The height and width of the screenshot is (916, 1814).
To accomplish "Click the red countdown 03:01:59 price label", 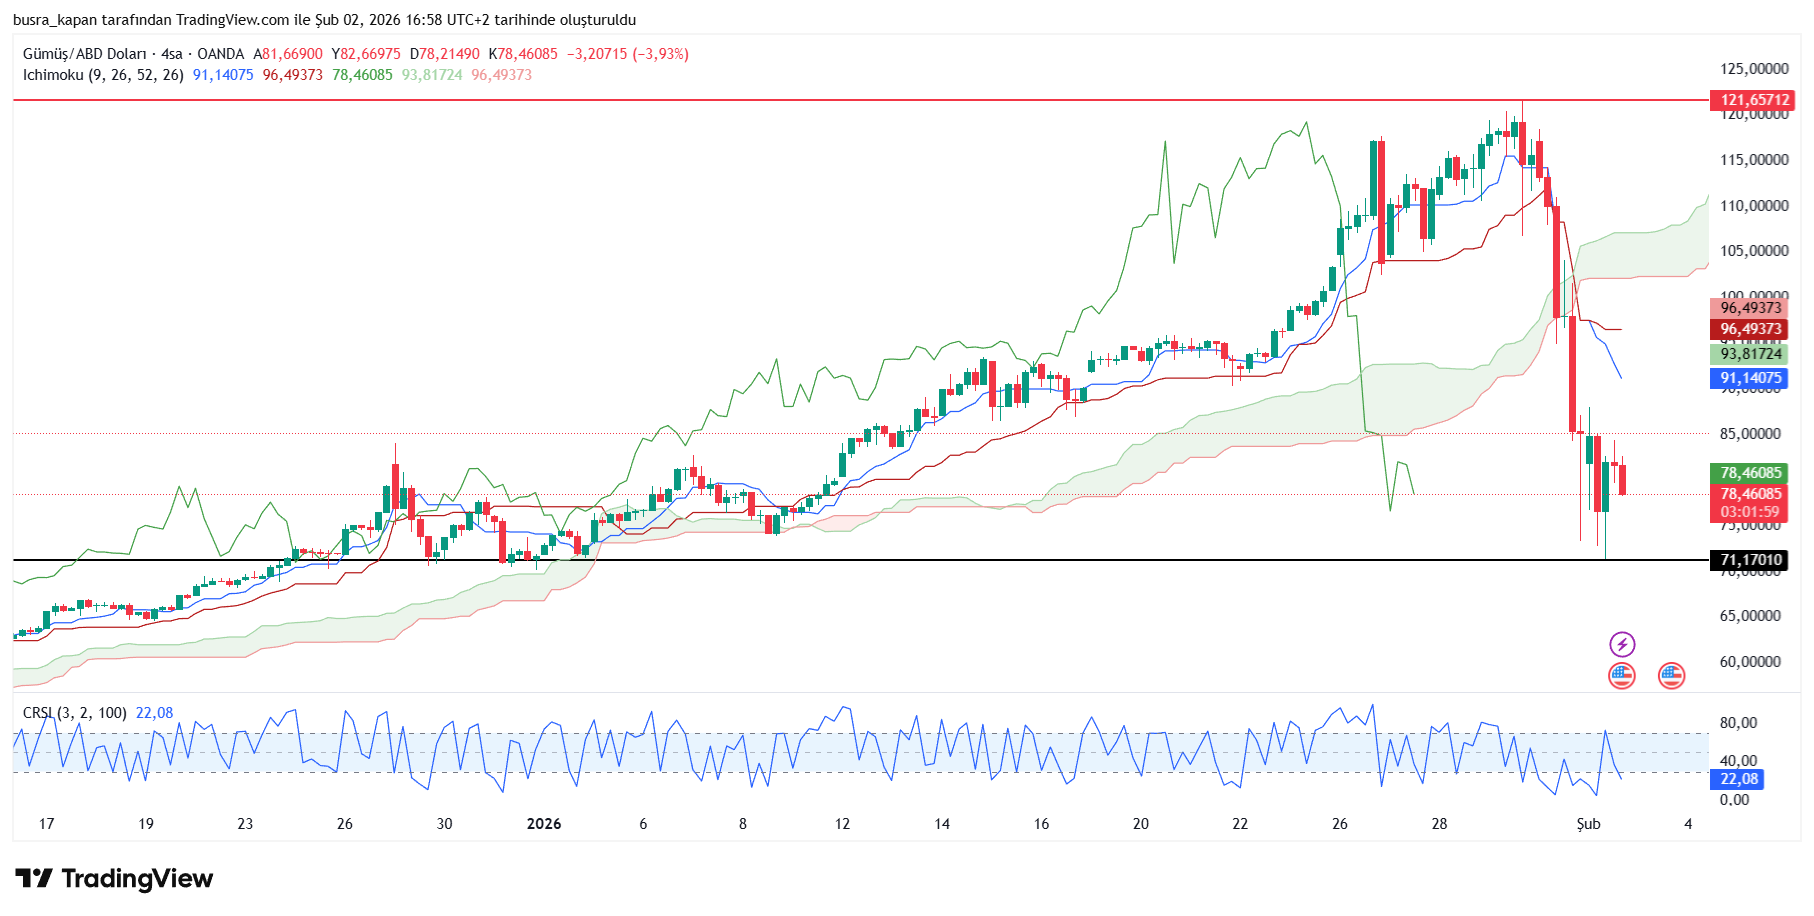I will (1749, 512).
